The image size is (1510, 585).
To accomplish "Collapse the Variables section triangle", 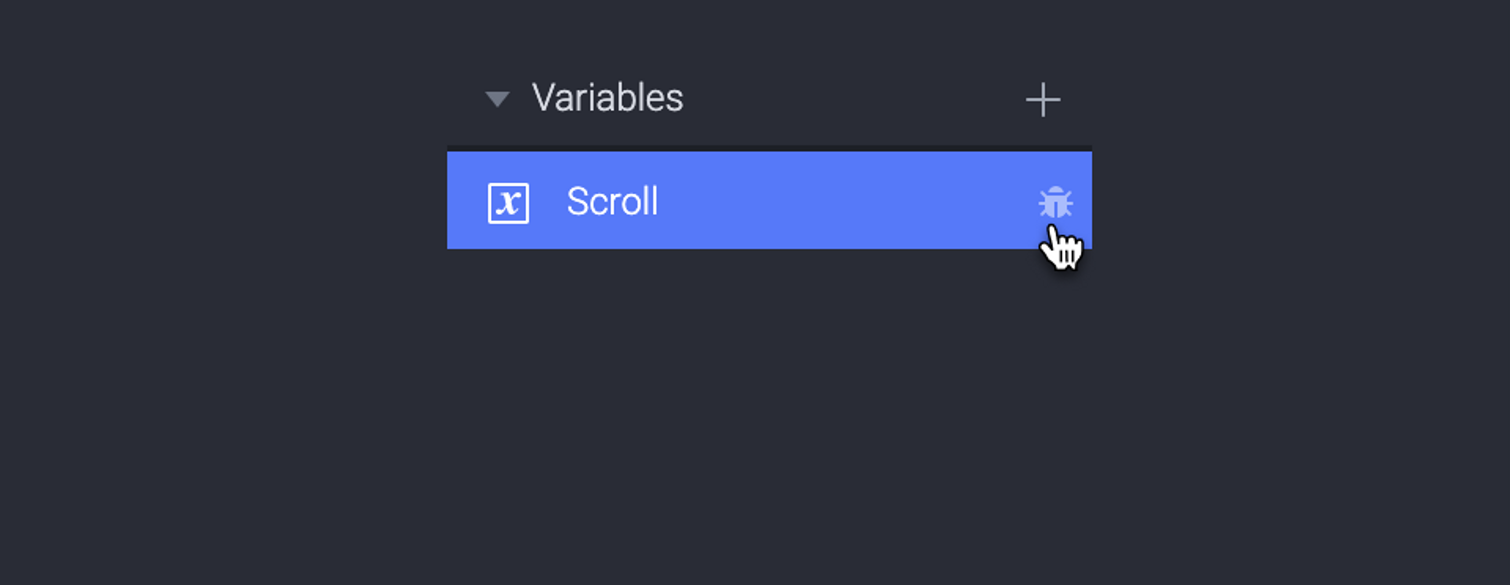I will (497, 99).
